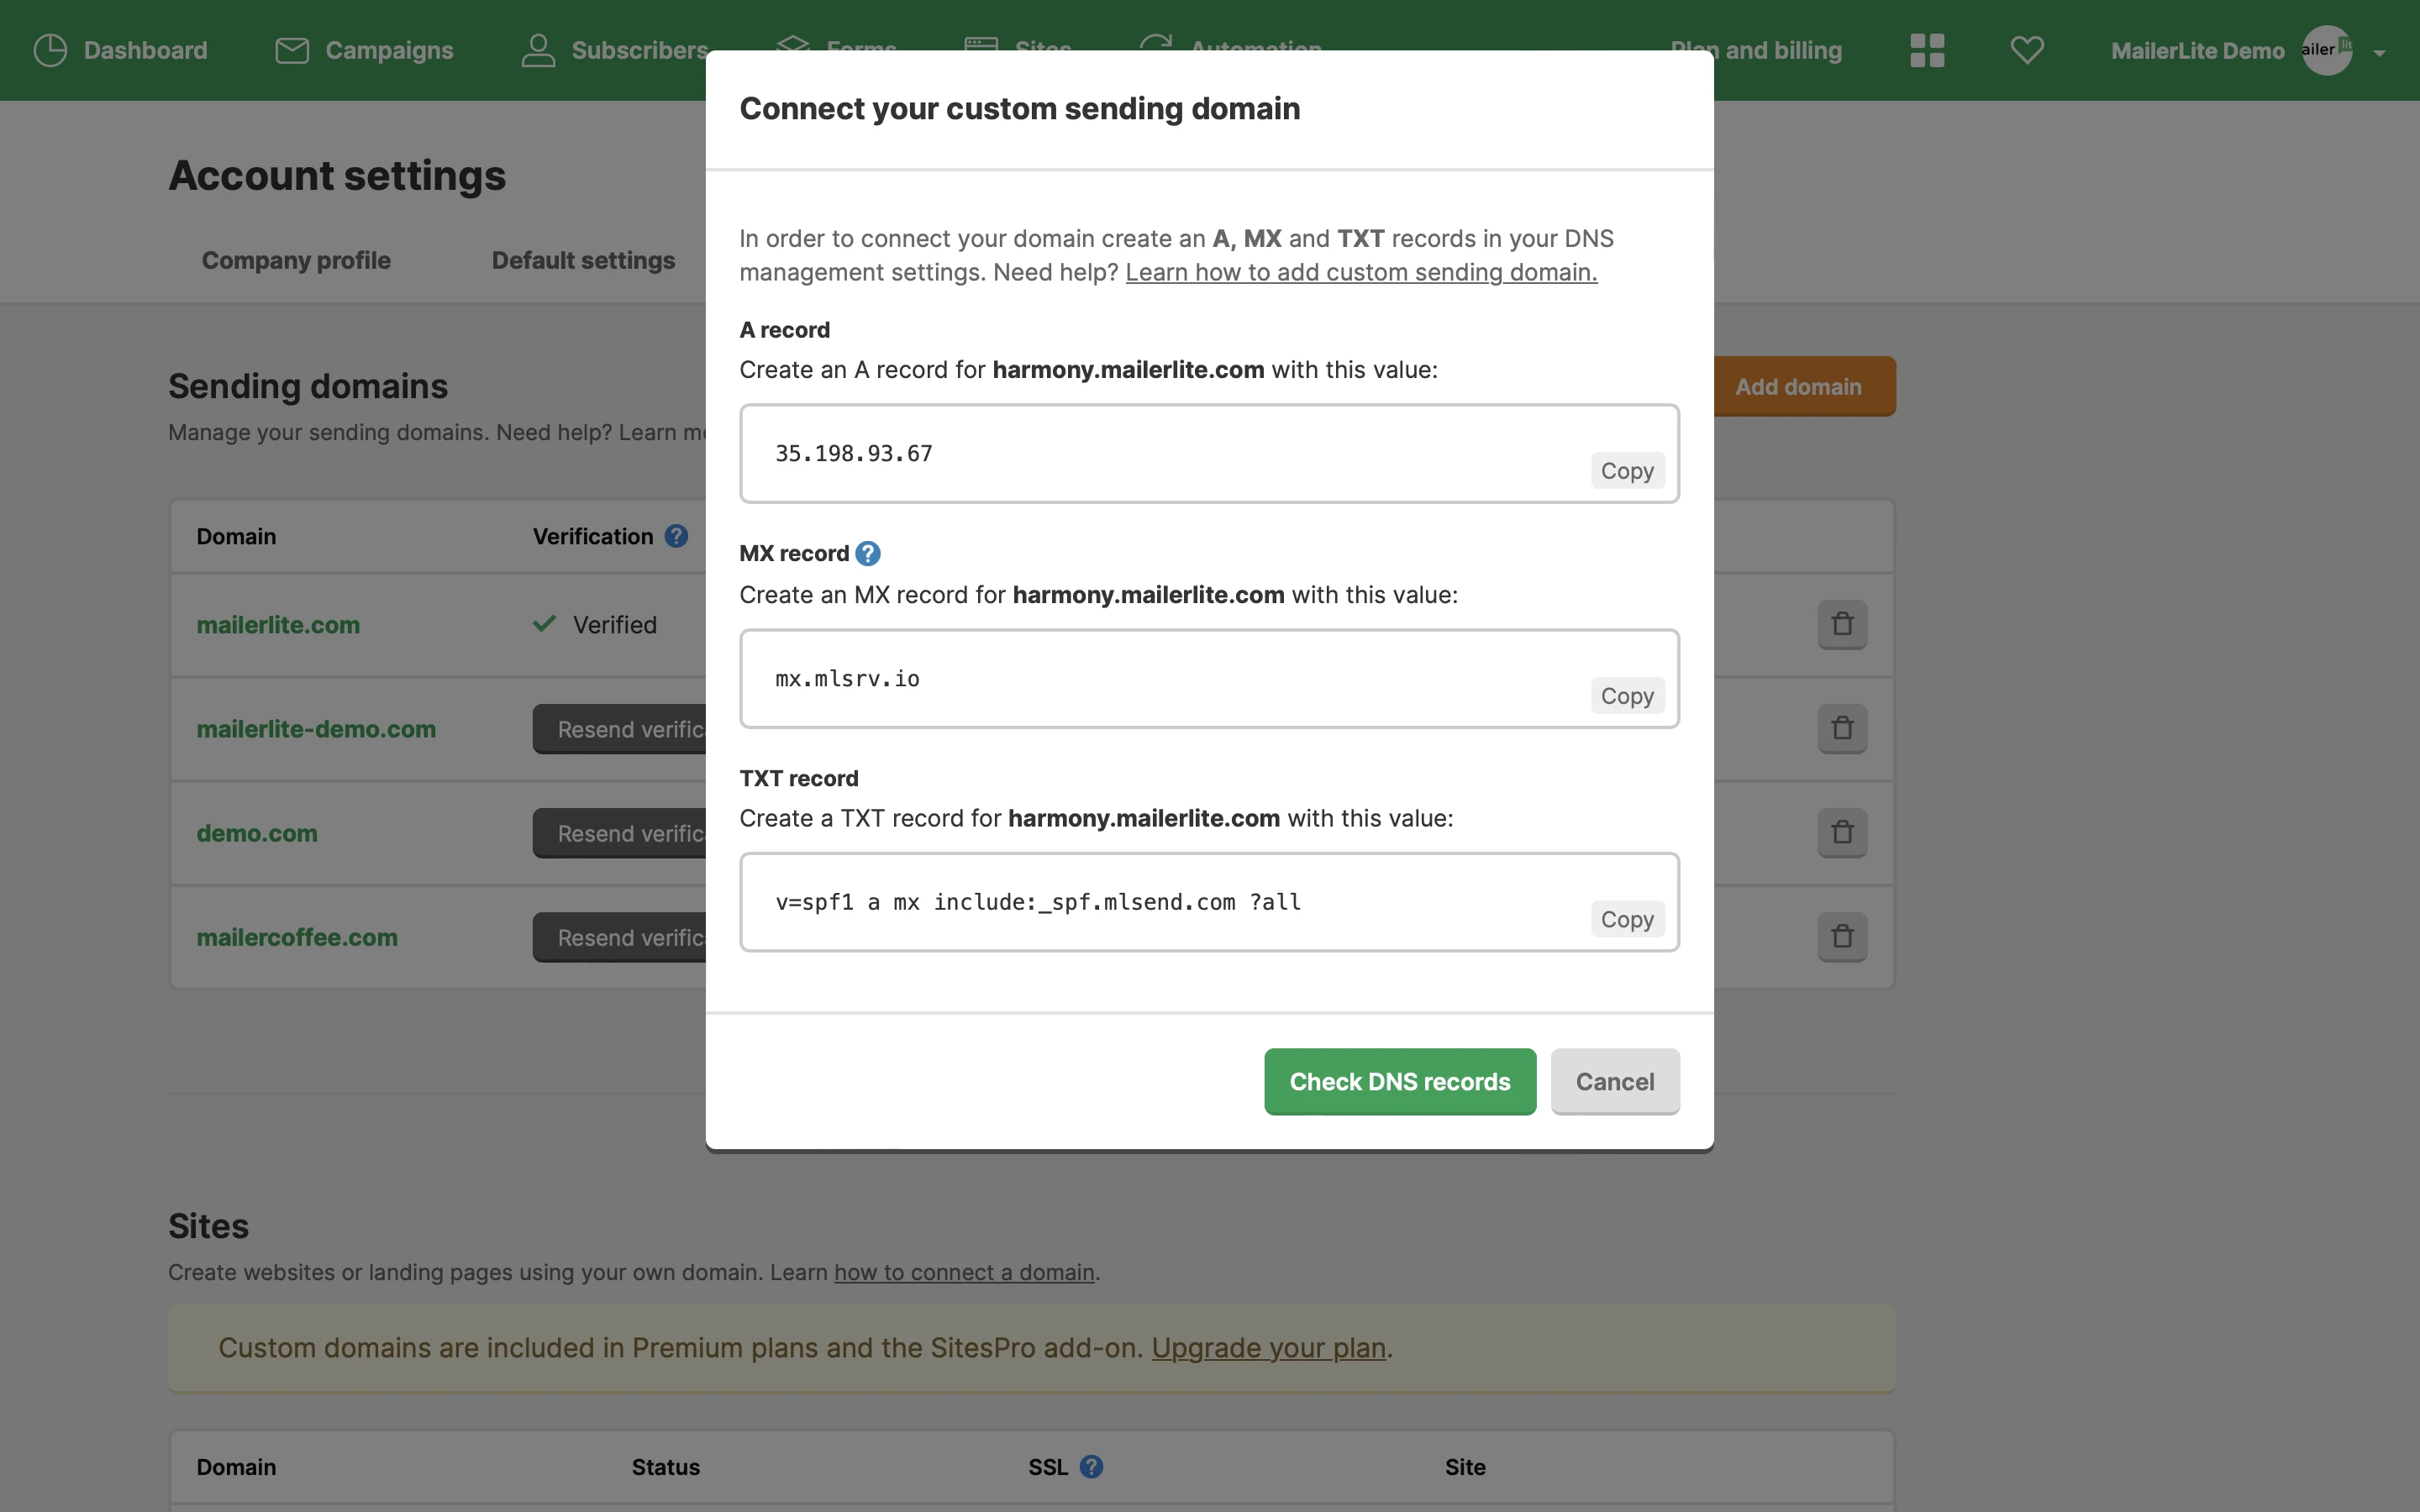This screenshot has width=2420, height=1512.
Task: Expand the MailerLite Demo account dropdown arrow
Action: (x=2379, y=53)
